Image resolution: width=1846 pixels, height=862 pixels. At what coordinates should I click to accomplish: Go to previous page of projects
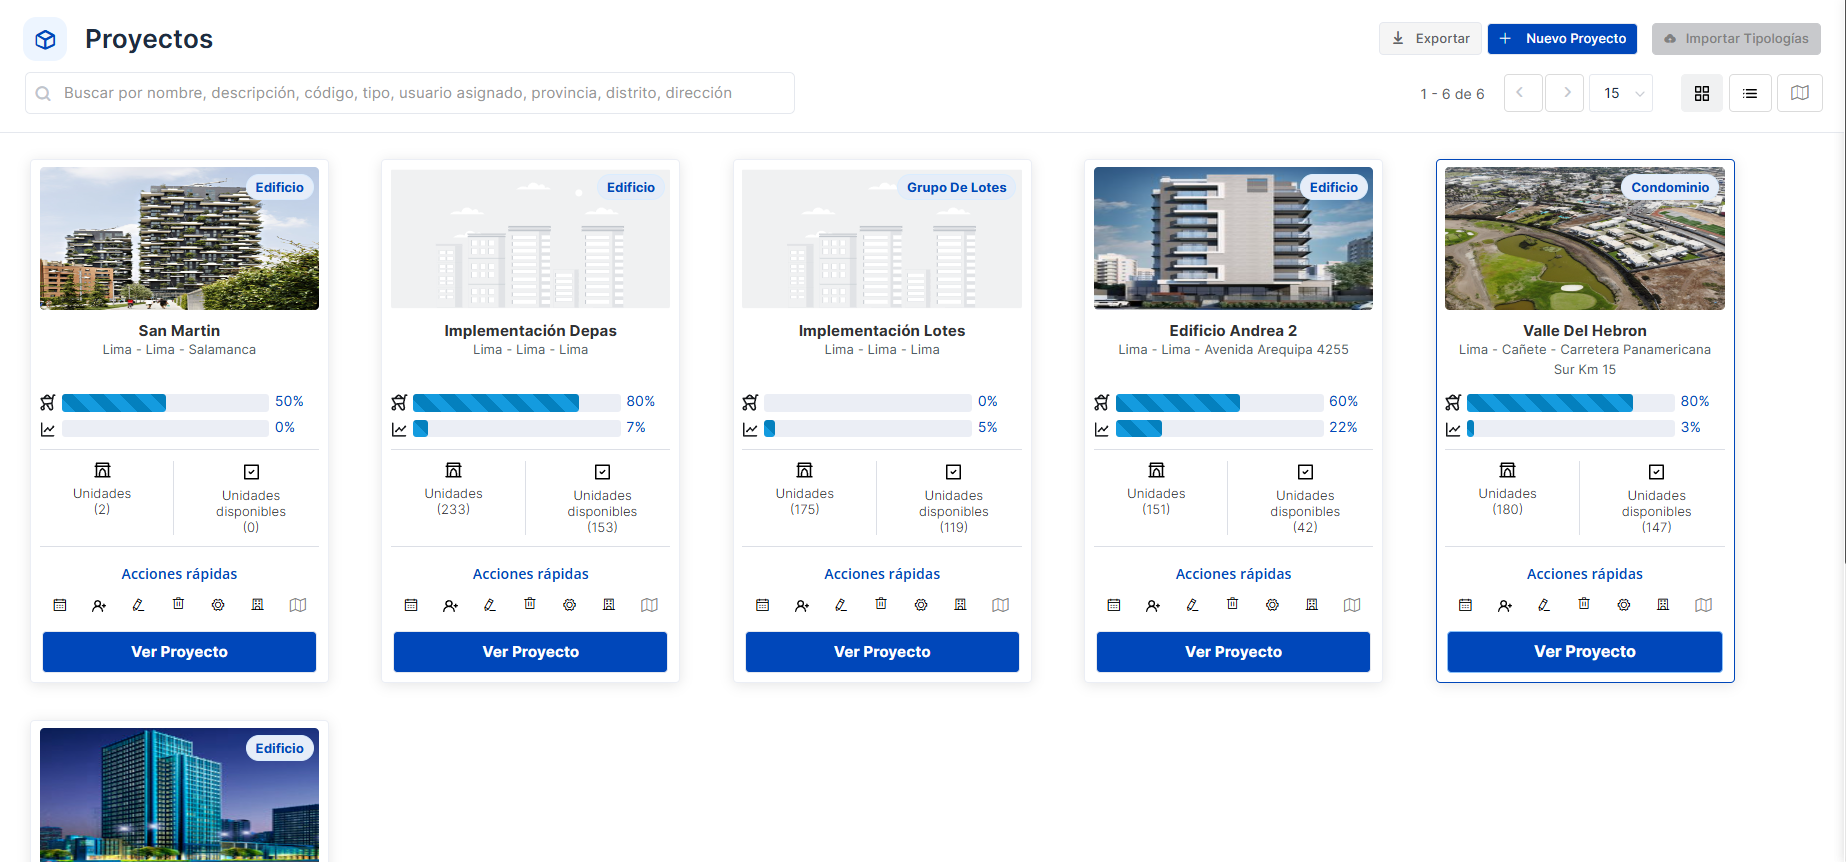click(x=1522, y=93)
